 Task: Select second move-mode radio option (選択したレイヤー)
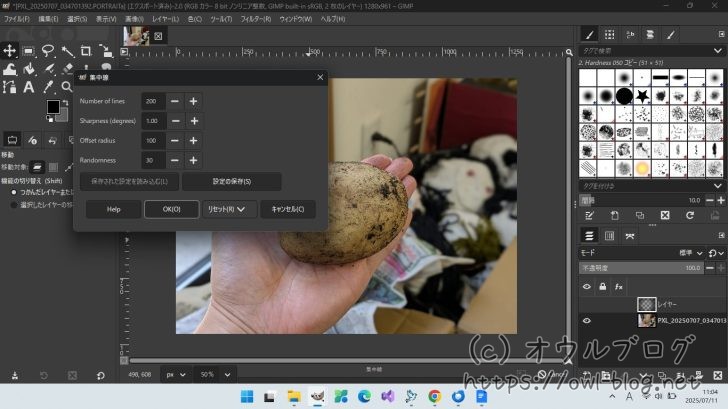[13, 204]
